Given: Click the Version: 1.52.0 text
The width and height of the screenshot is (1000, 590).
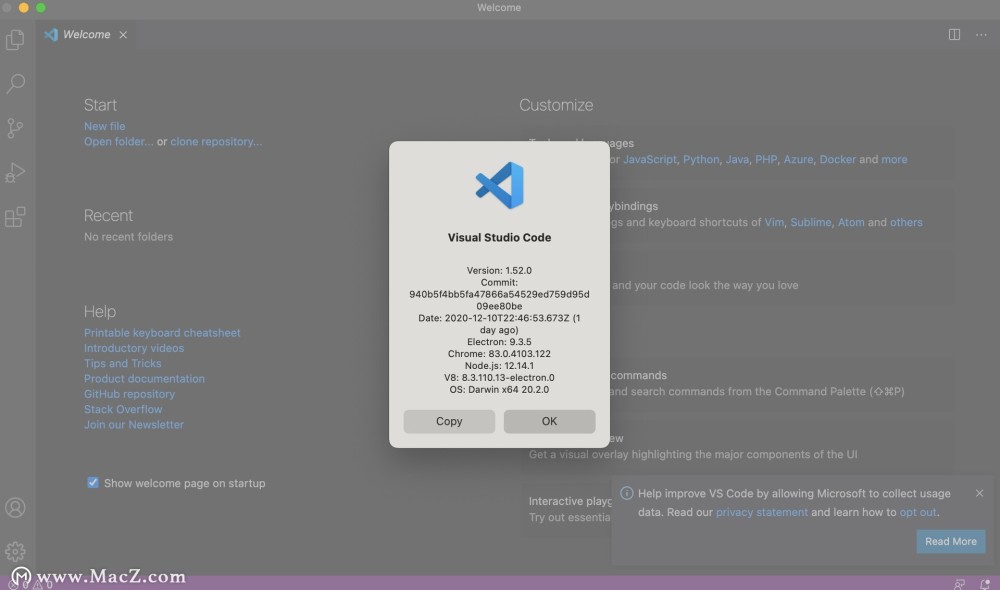Looking at the screenshot, I should tap(499, 270).
